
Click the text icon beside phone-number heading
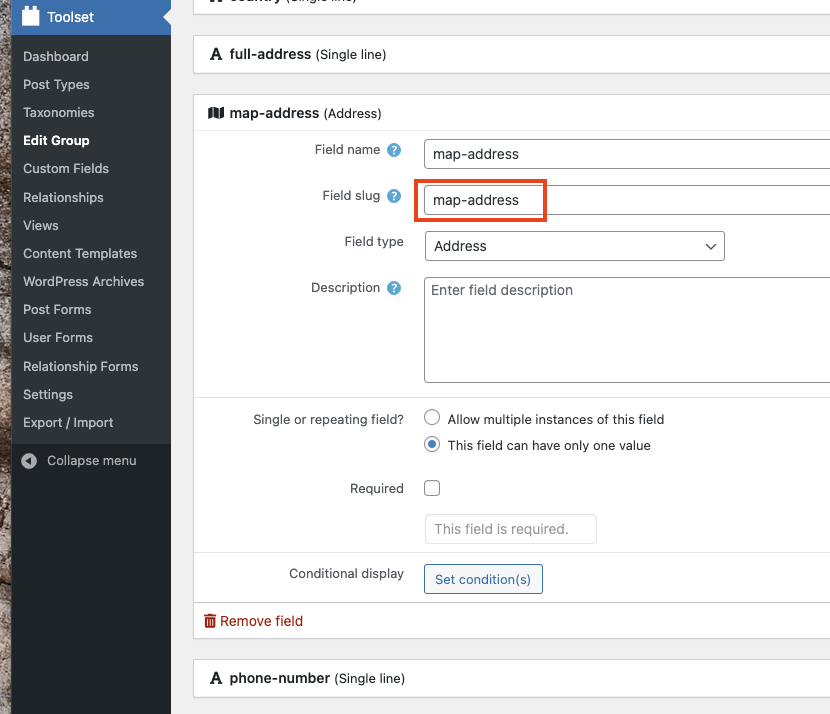pos(216,678)
